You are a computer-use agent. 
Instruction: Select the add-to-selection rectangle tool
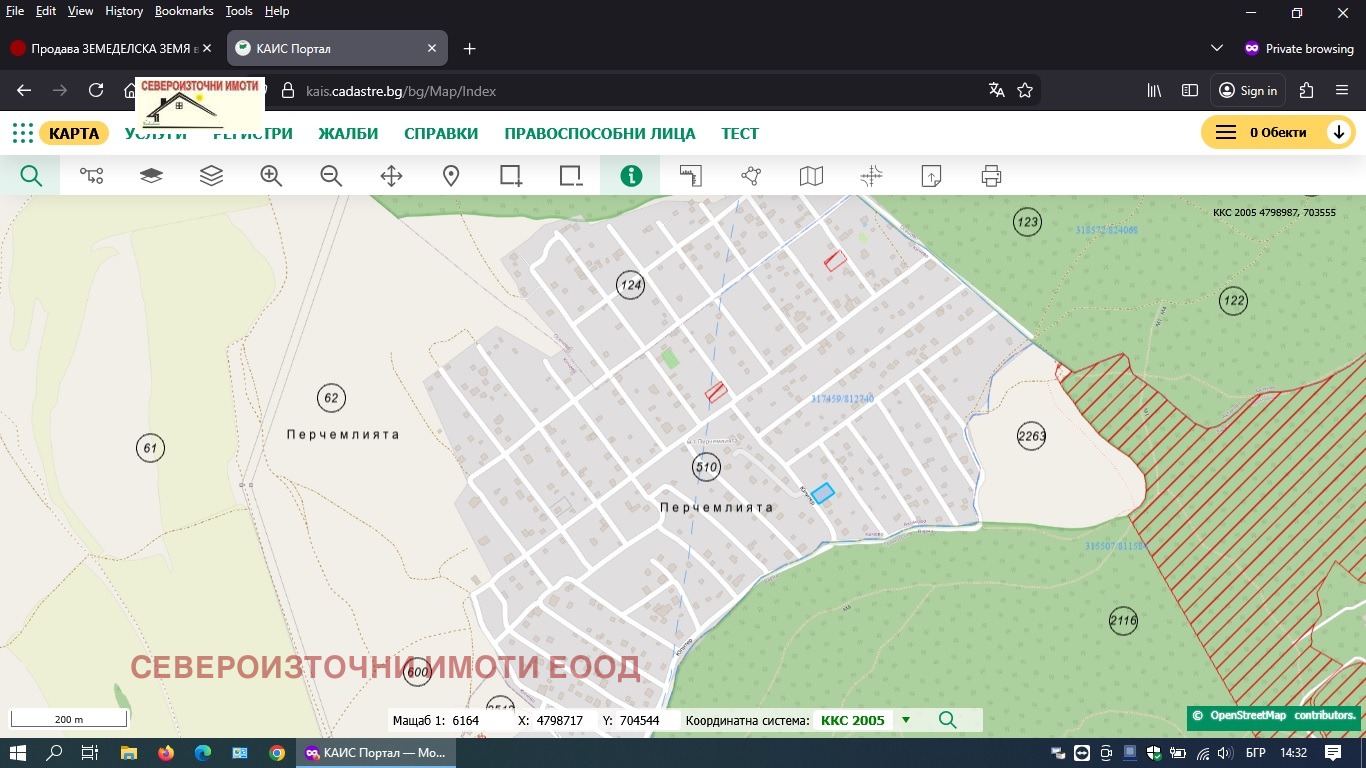[x=510, y=175]
